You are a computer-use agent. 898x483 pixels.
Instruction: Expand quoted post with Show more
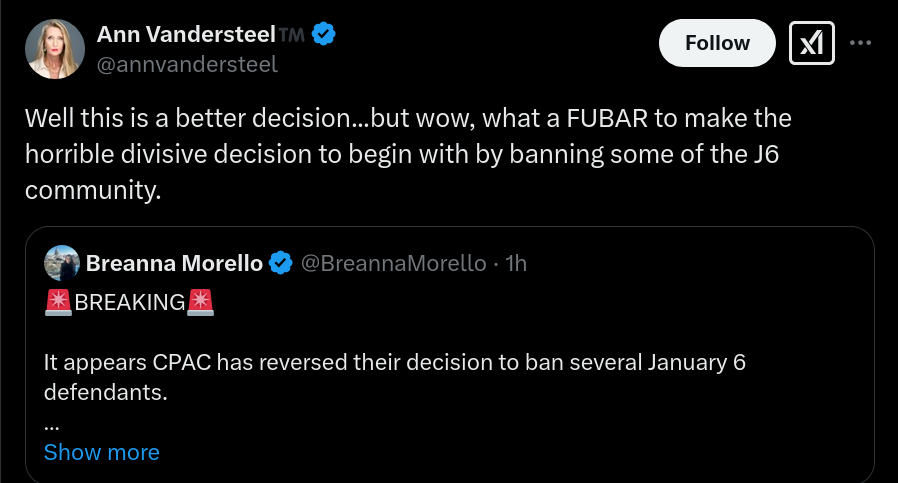click(102, 453)
